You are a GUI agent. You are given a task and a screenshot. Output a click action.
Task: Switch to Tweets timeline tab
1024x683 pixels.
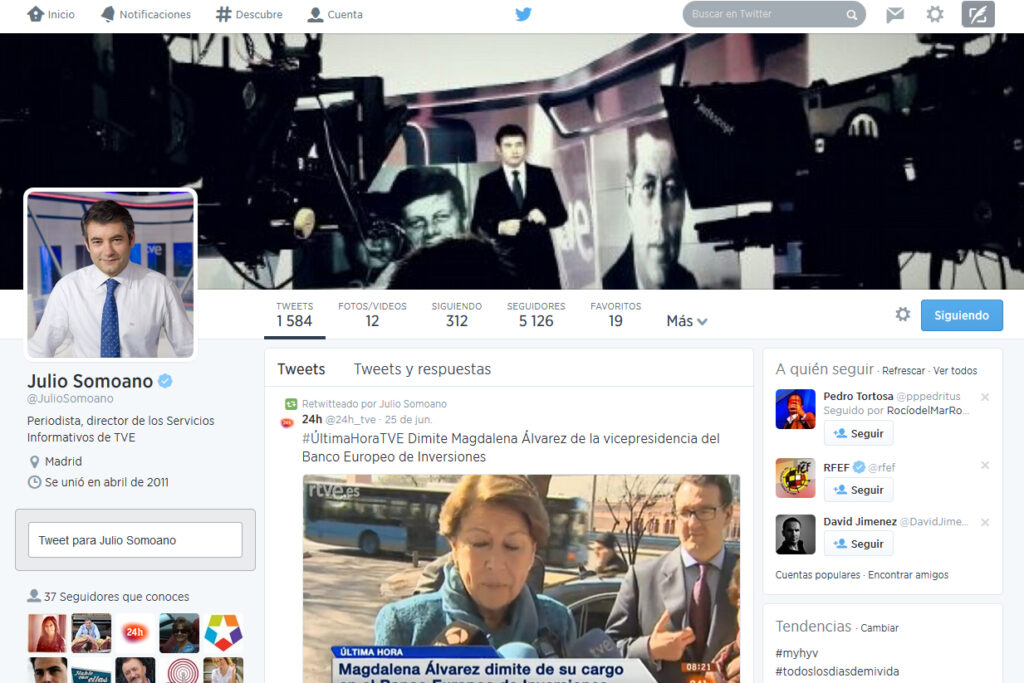pos(301,369)
